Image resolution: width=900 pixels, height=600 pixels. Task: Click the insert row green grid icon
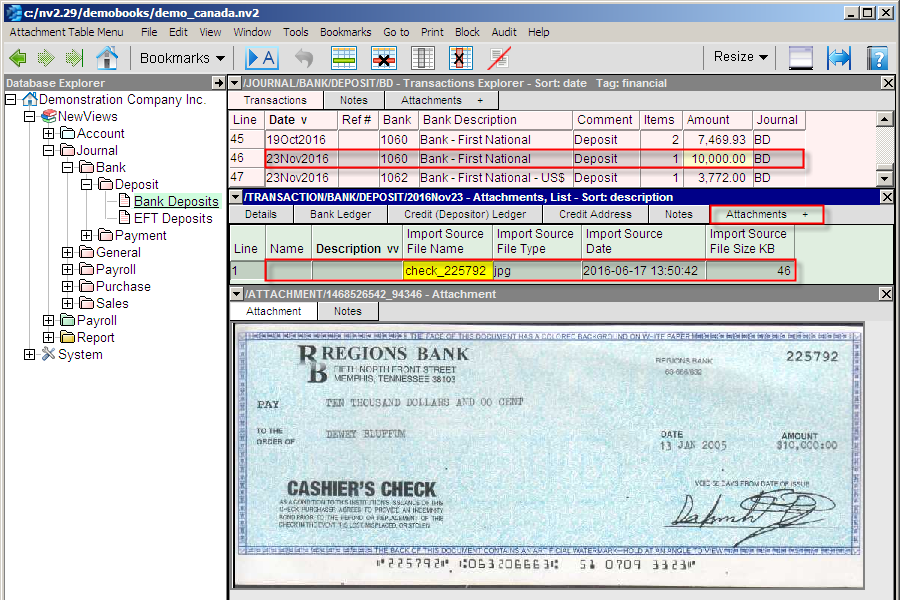pyautogui.click(x=344, y=58)
